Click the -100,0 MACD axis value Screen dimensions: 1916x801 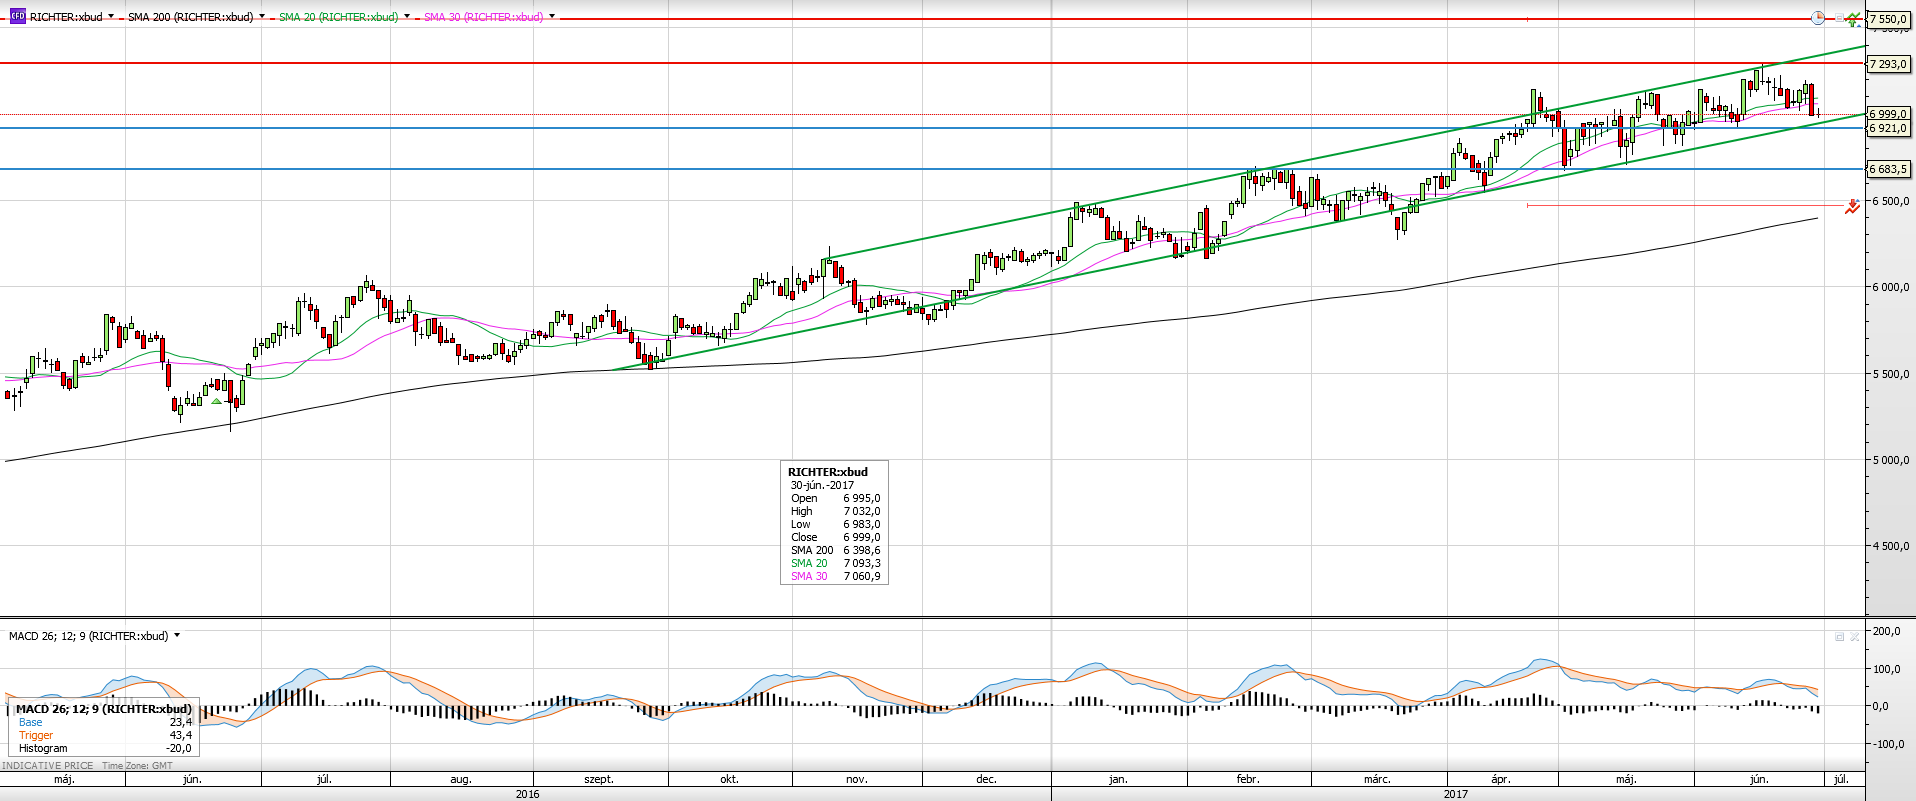click(x=1887, y=744)
